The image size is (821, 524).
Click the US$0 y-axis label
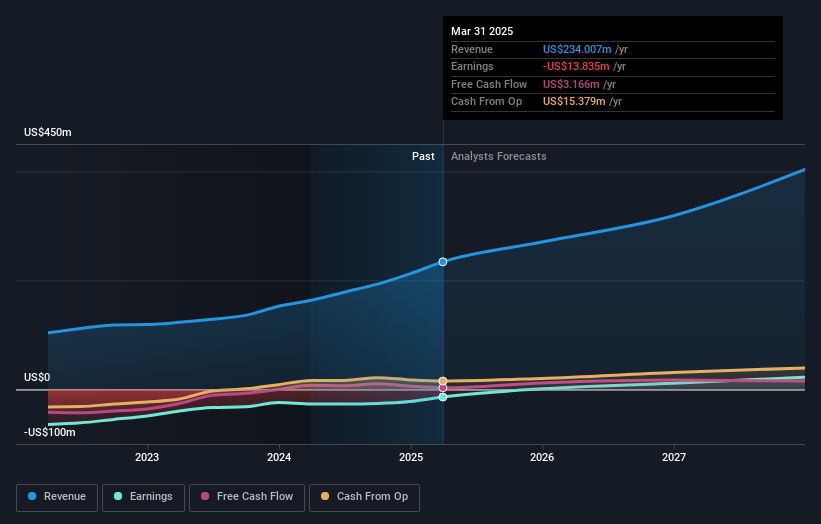37,377
